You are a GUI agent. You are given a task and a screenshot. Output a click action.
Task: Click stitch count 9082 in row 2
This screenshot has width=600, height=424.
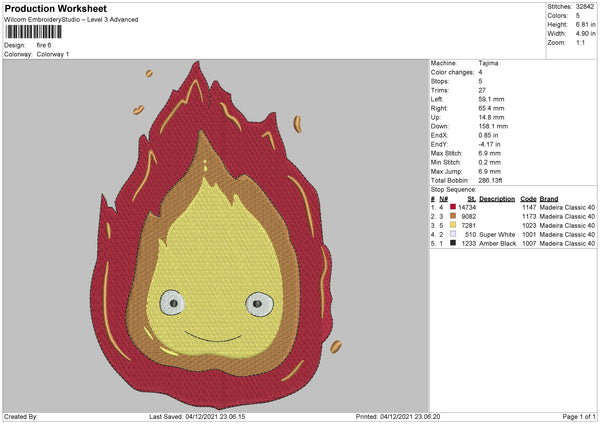pyautogui.click(x=469, y=217)
